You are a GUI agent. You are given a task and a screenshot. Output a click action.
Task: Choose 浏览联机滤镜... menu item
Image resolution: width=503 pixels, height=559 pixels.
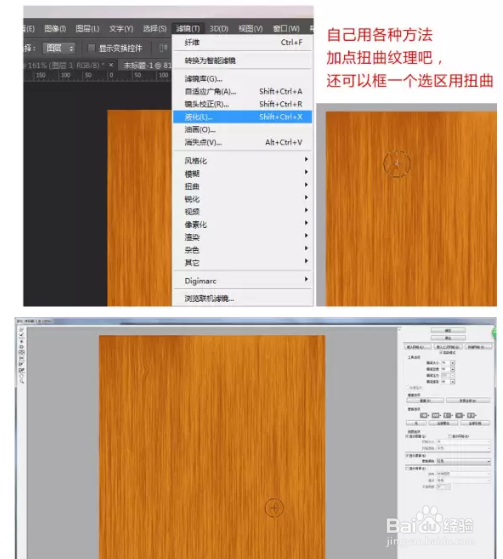point(242,298)
